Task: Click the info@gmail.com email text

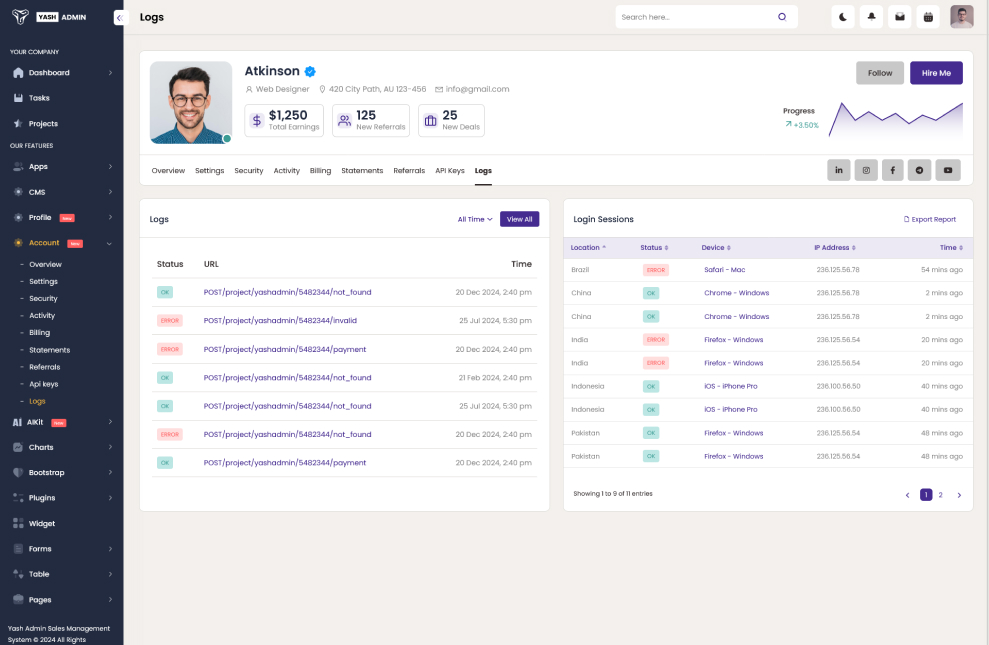Action: click(x=477, y=90)
